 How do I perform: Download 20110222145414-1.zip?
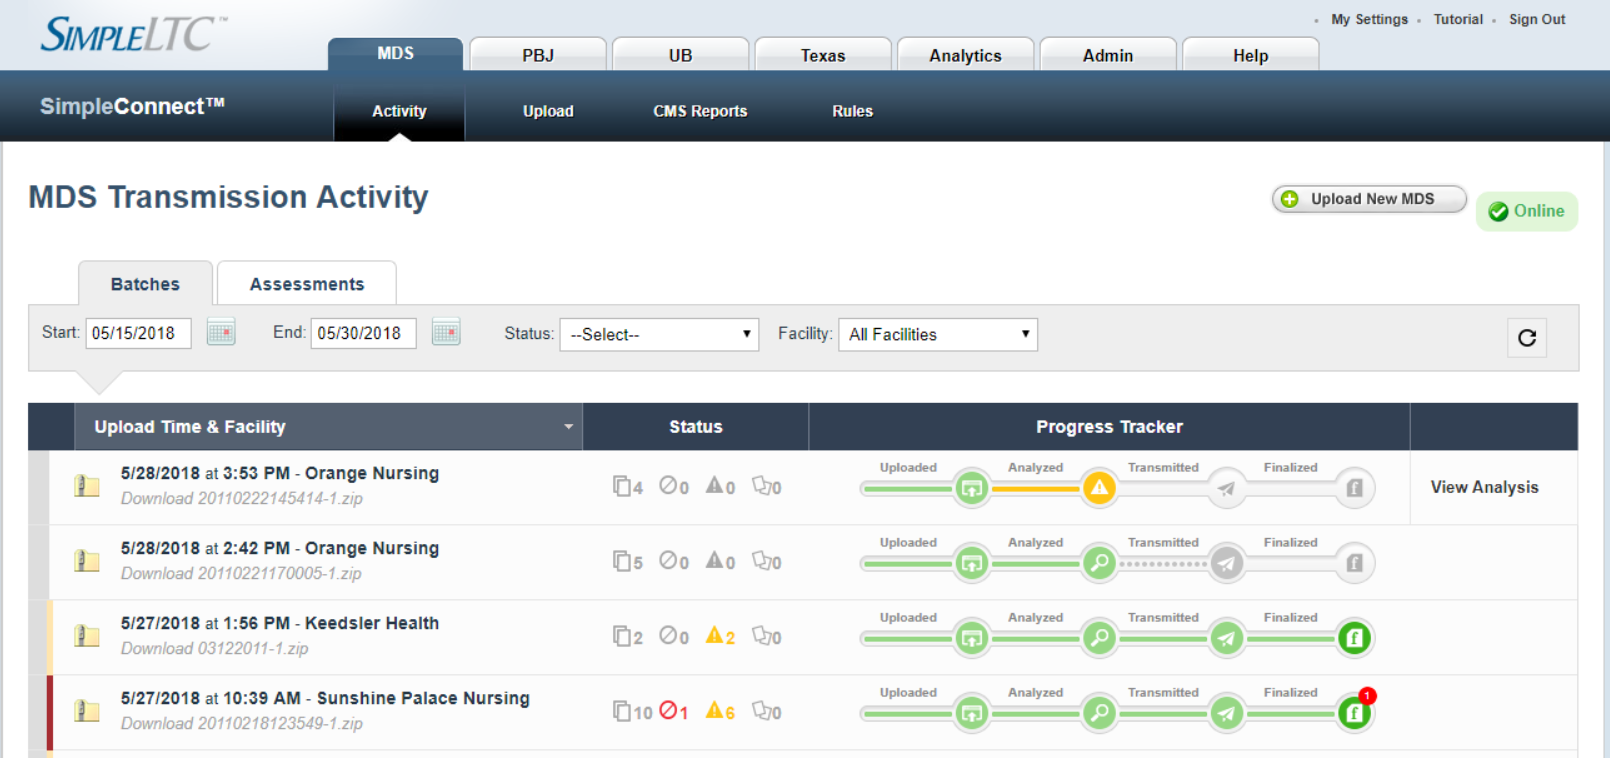click(242, 498)
